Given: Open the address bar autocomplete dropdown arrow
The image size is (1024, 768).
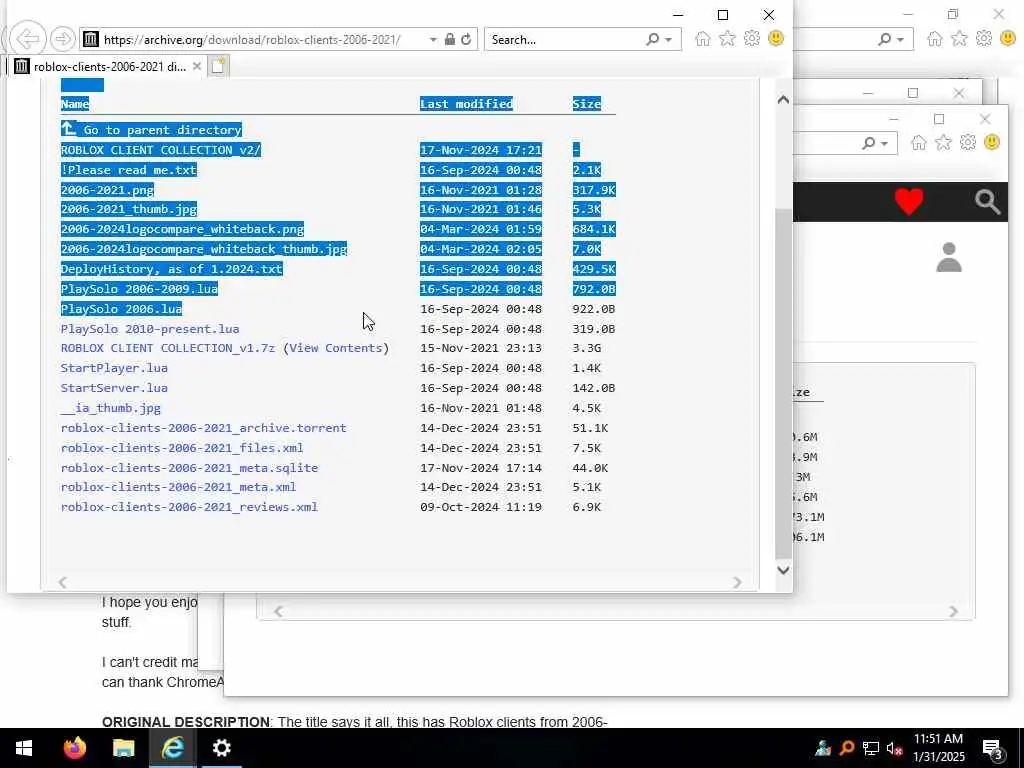Looking at the screenshot, I should pyautogui.click(x=432, y=40).
